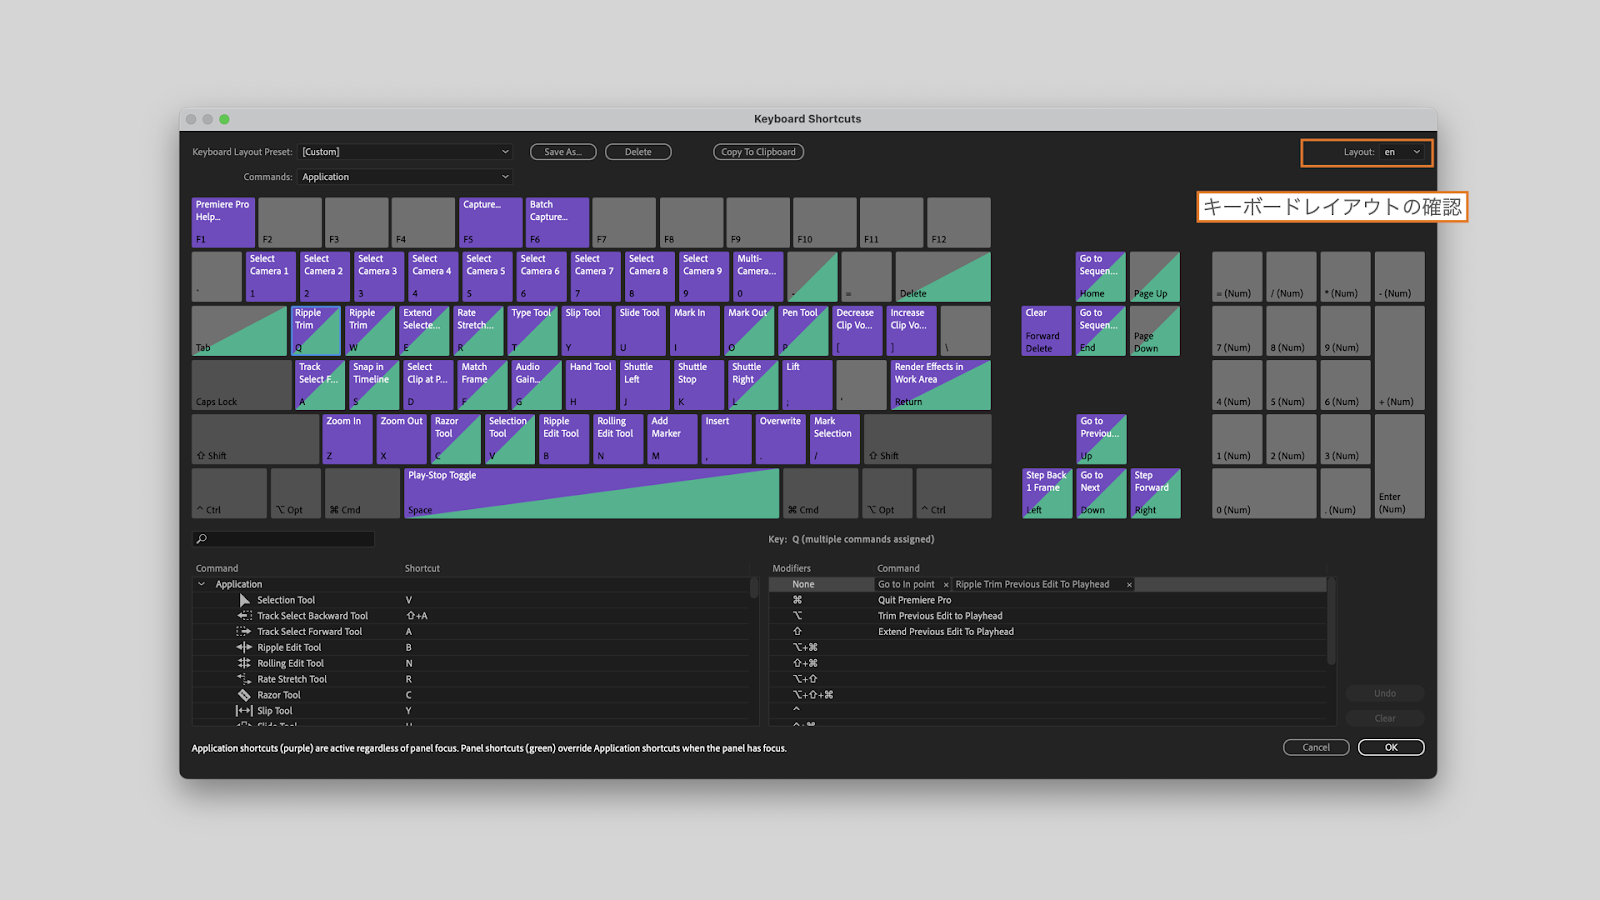The height and width of the screenshot is (900, 1600).
Task: Select the Caps Lock key
Action: (x=242, y=385)
